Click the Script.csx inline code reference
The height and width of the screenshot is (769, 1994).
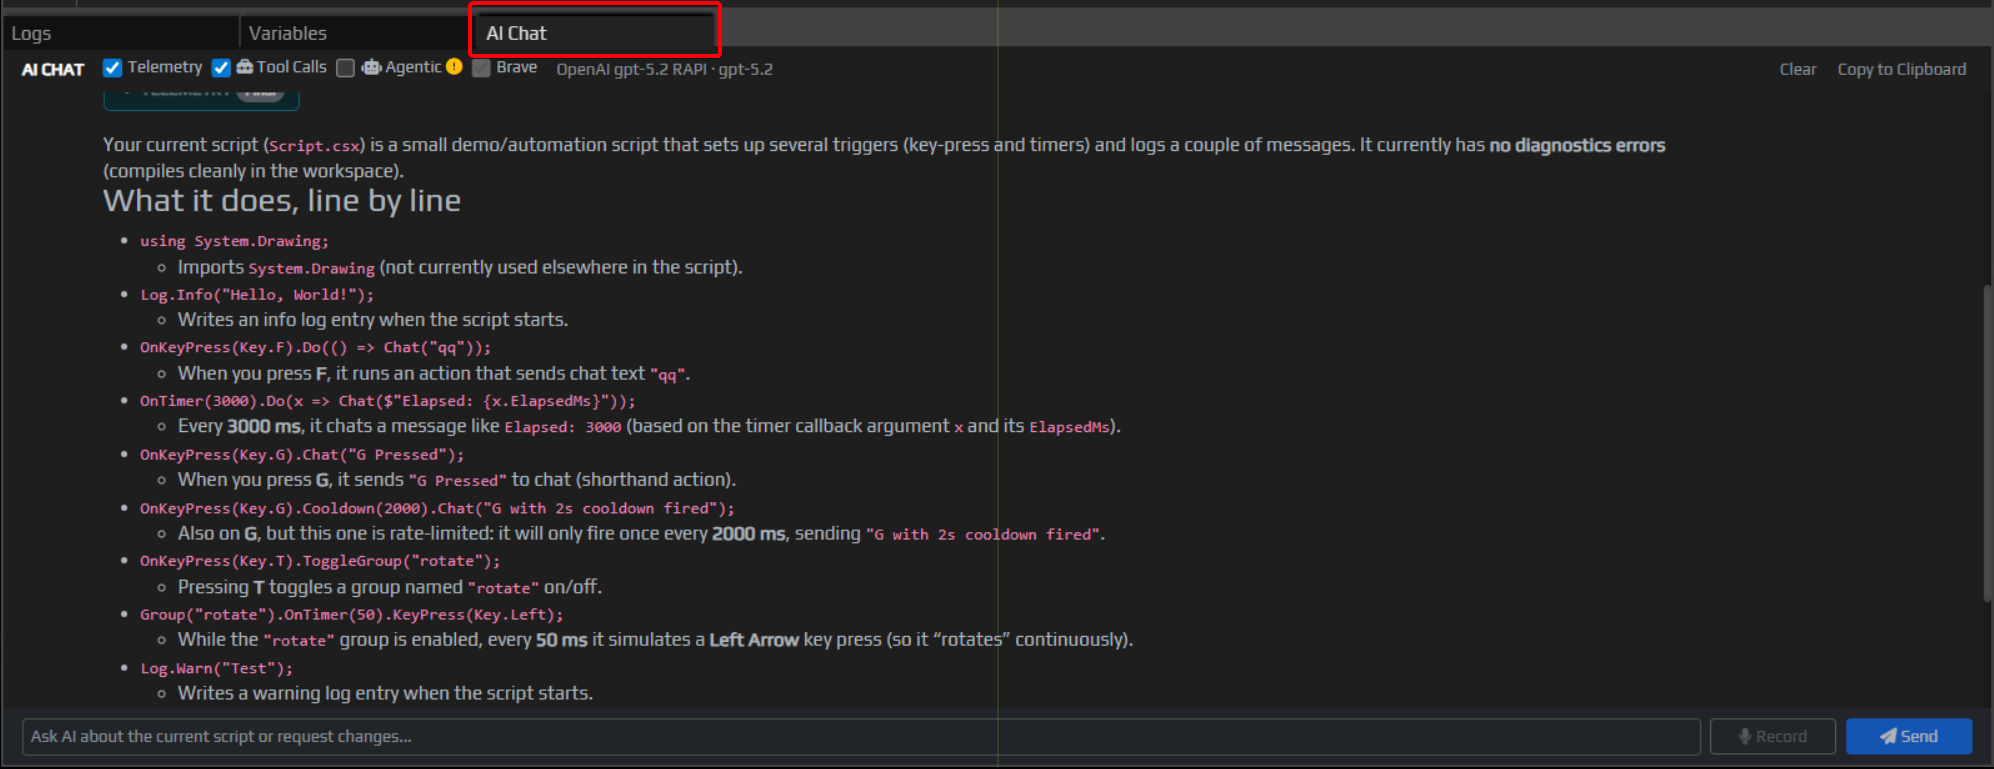point(315,146)
